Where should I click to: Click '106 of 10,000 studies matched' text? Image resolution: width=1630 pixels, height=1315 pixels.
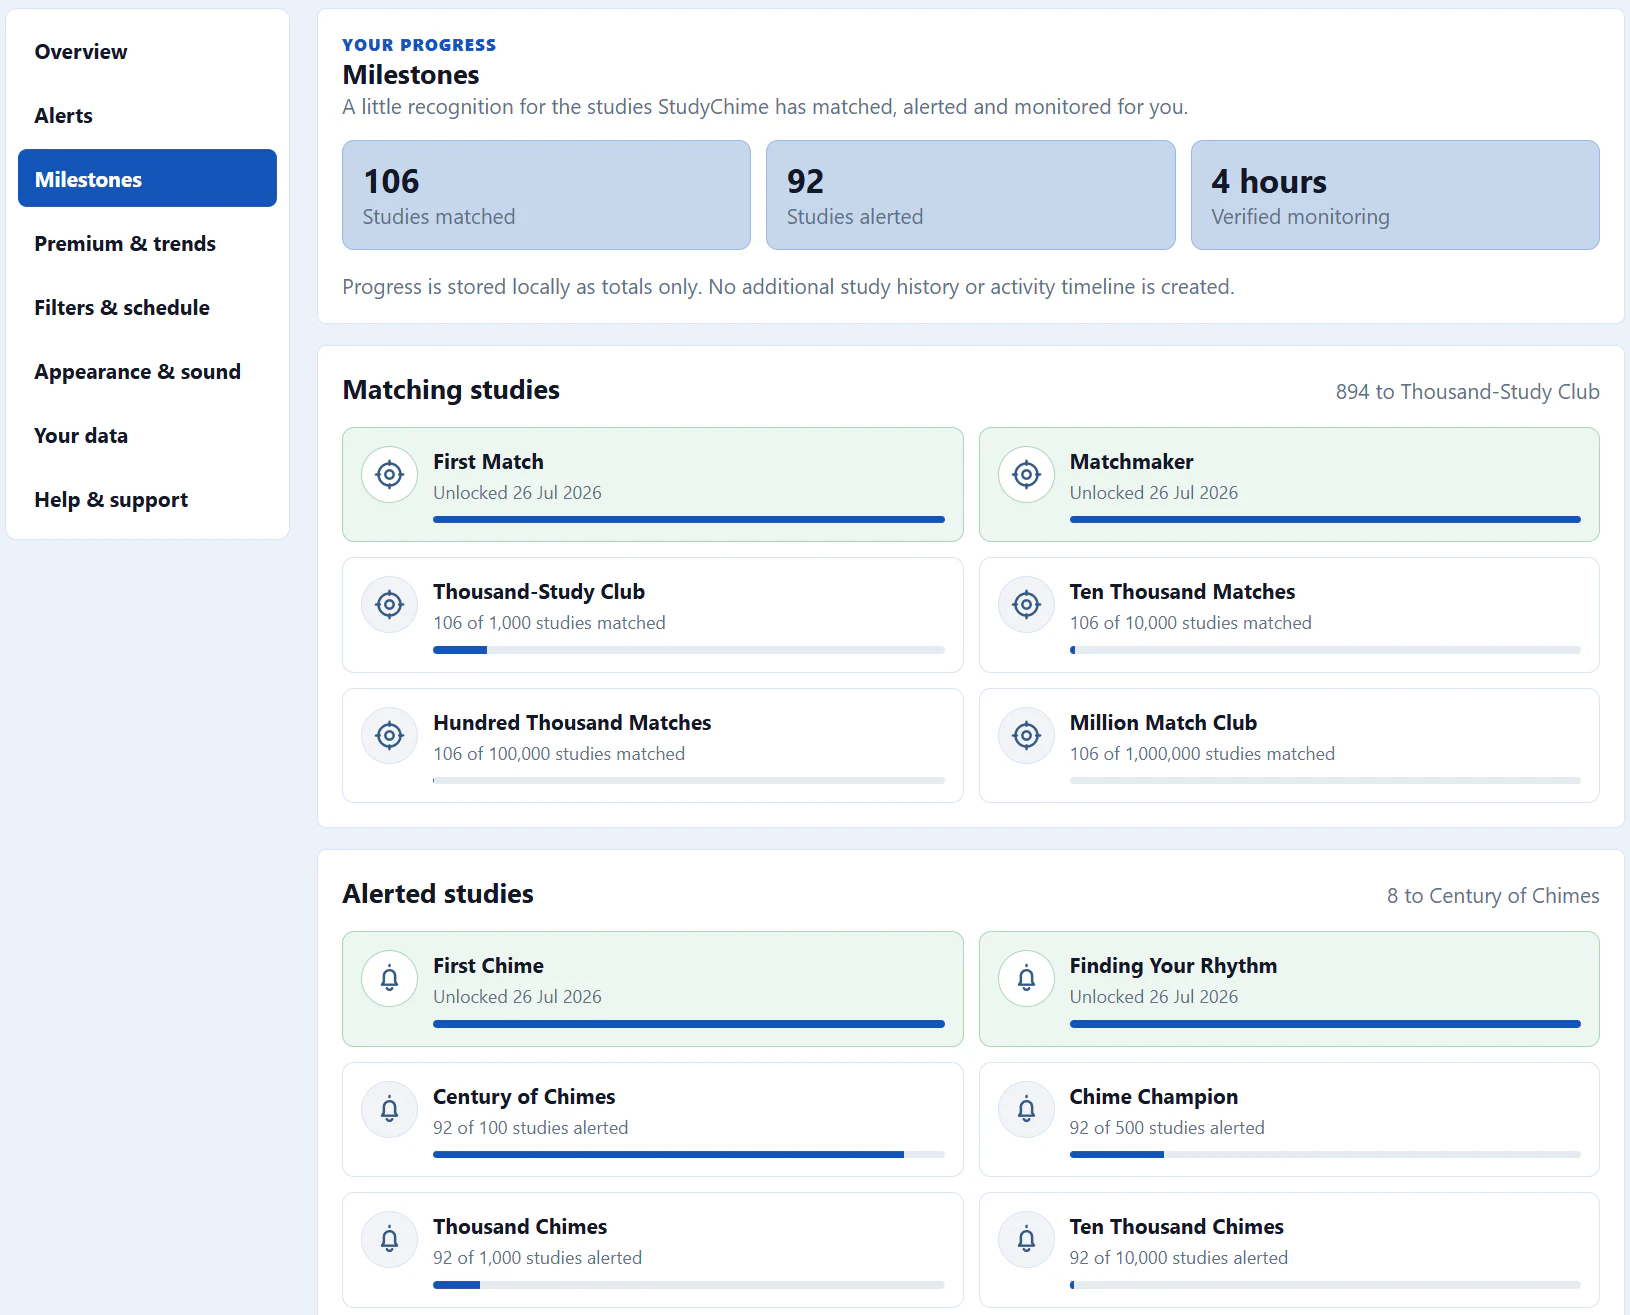pos(1190,622)
